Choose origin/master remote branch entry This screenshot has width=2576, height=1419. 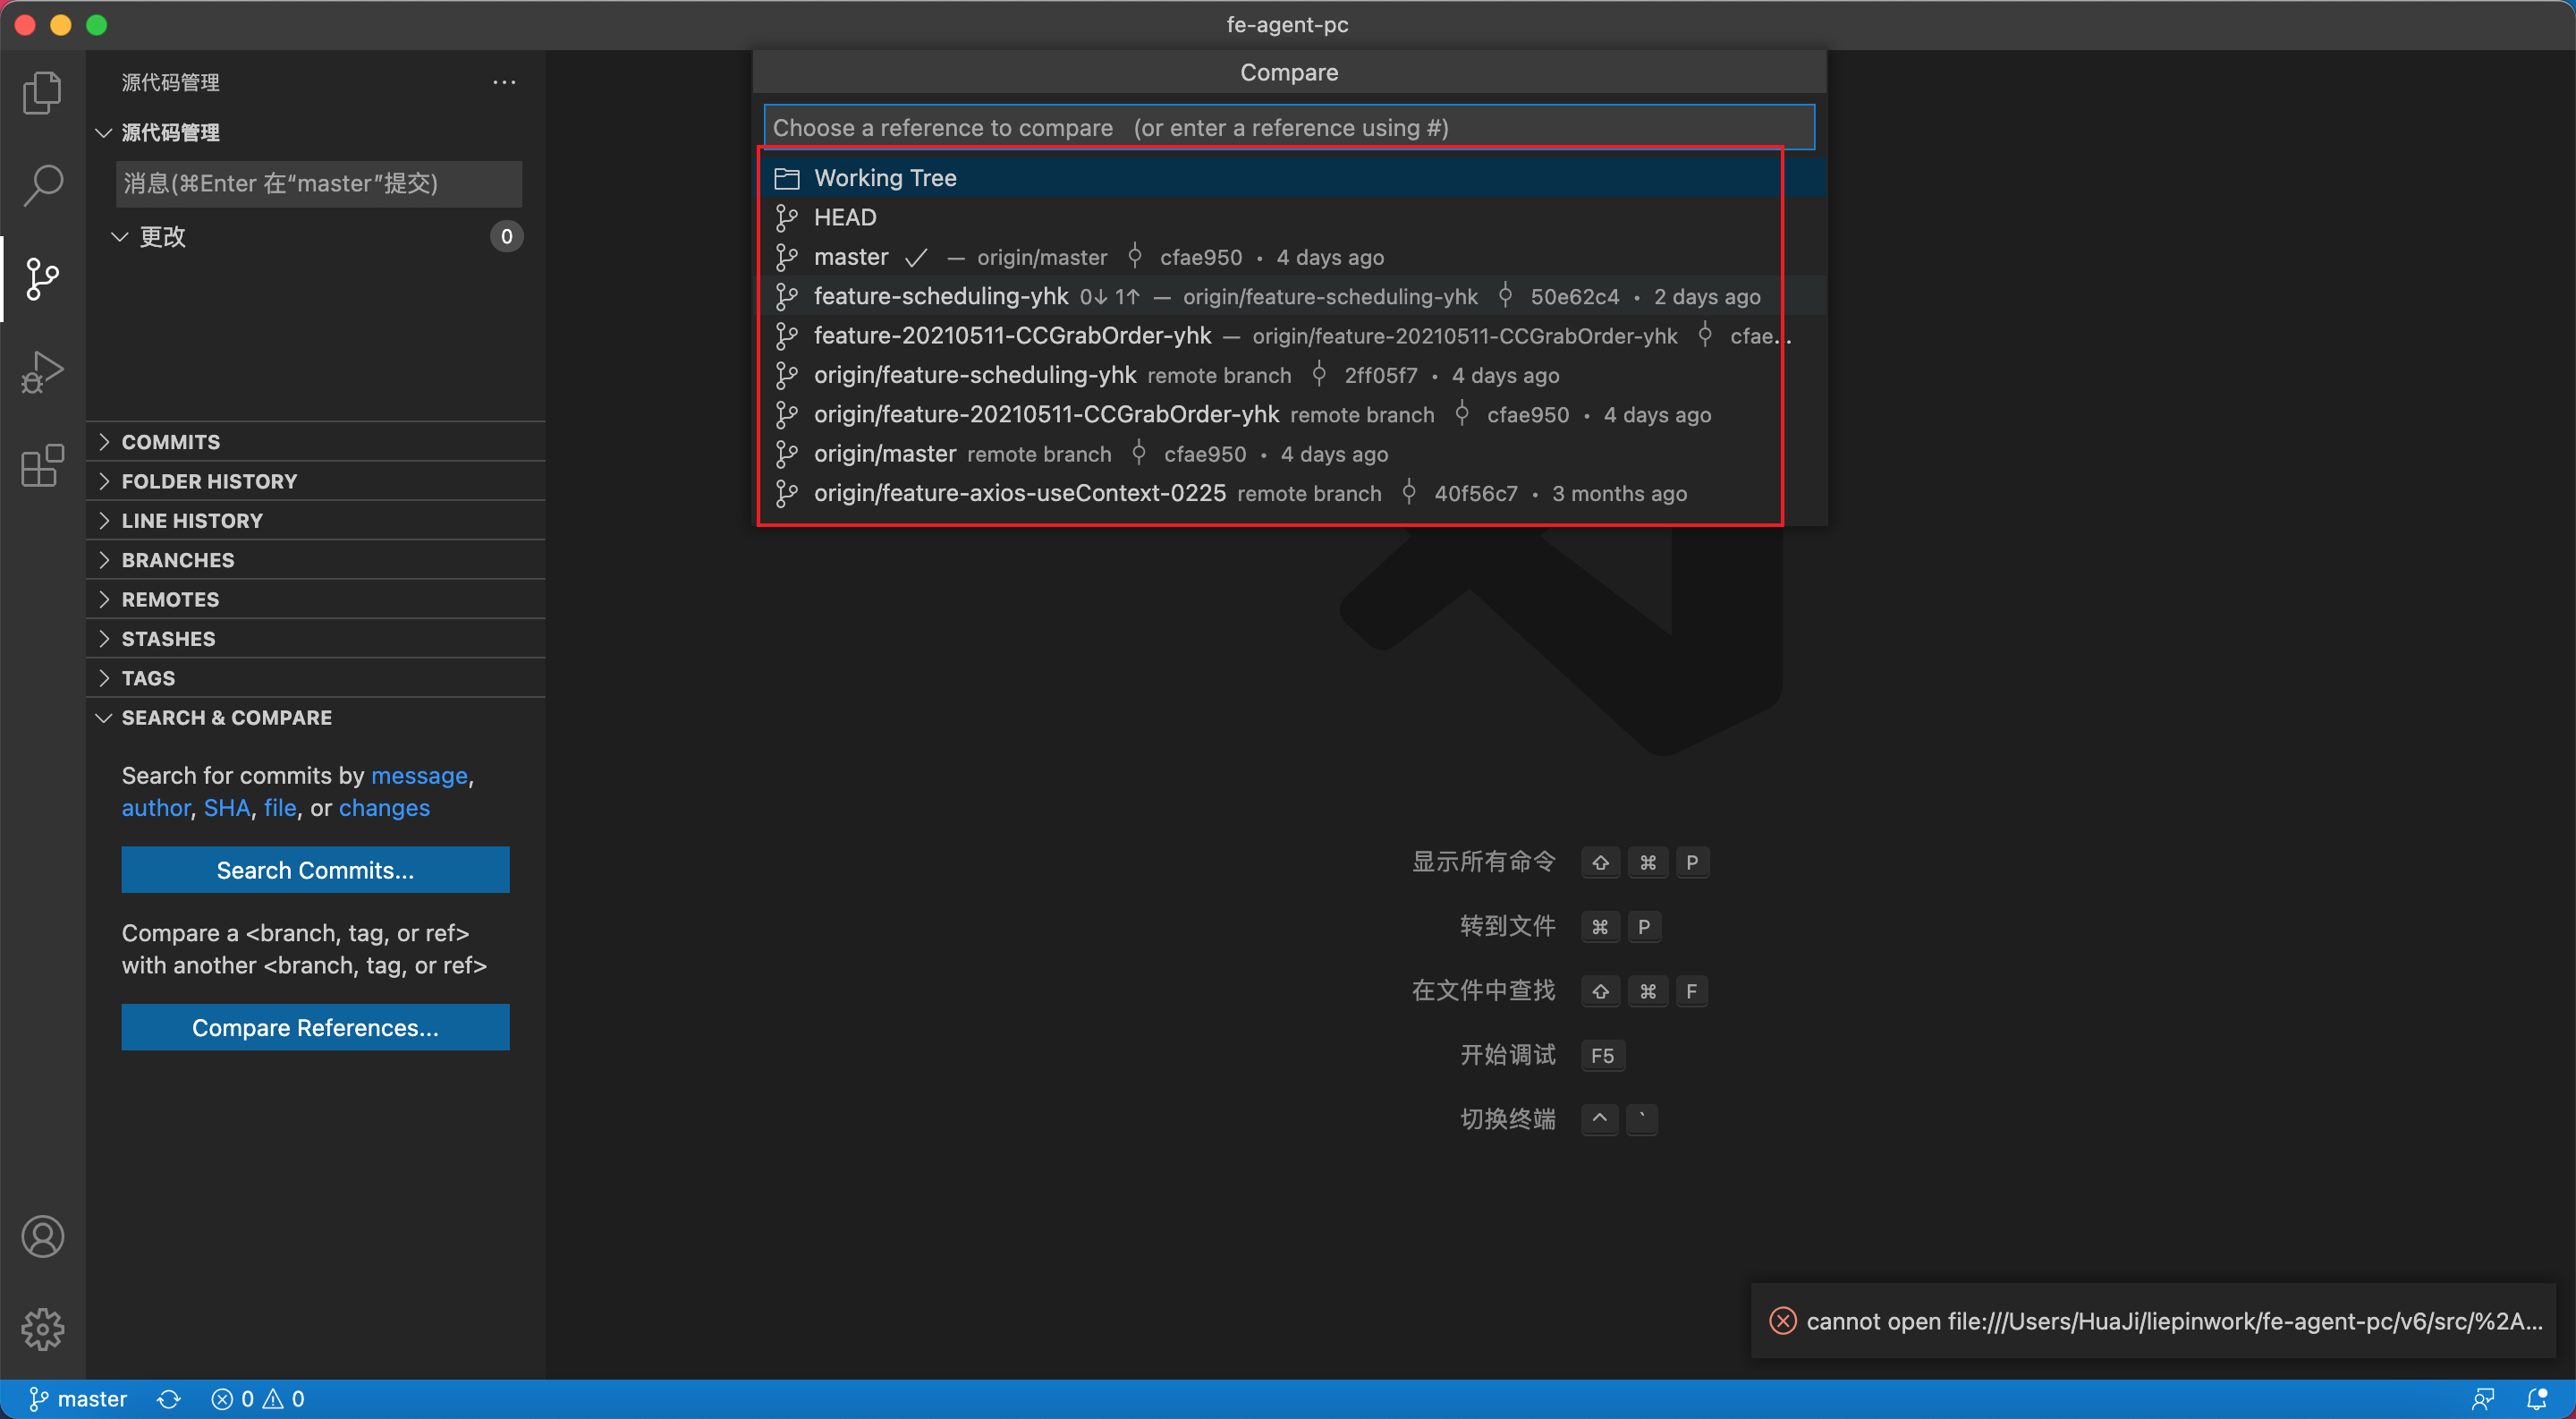[x=885, y=454]
